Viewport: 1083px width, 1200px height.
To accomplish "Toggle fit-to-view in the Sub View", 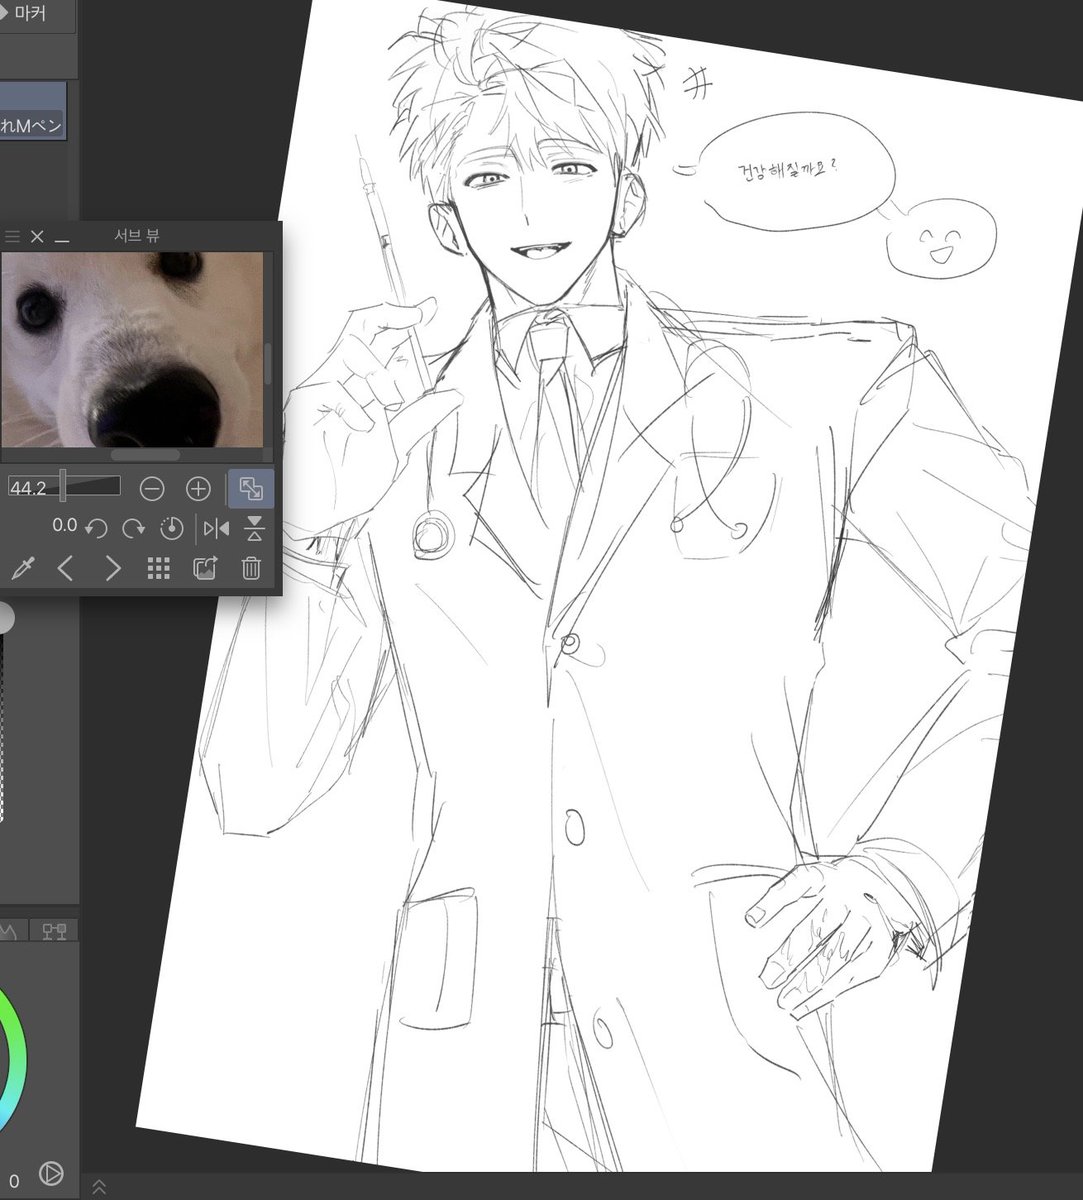I will click(251, 489).
